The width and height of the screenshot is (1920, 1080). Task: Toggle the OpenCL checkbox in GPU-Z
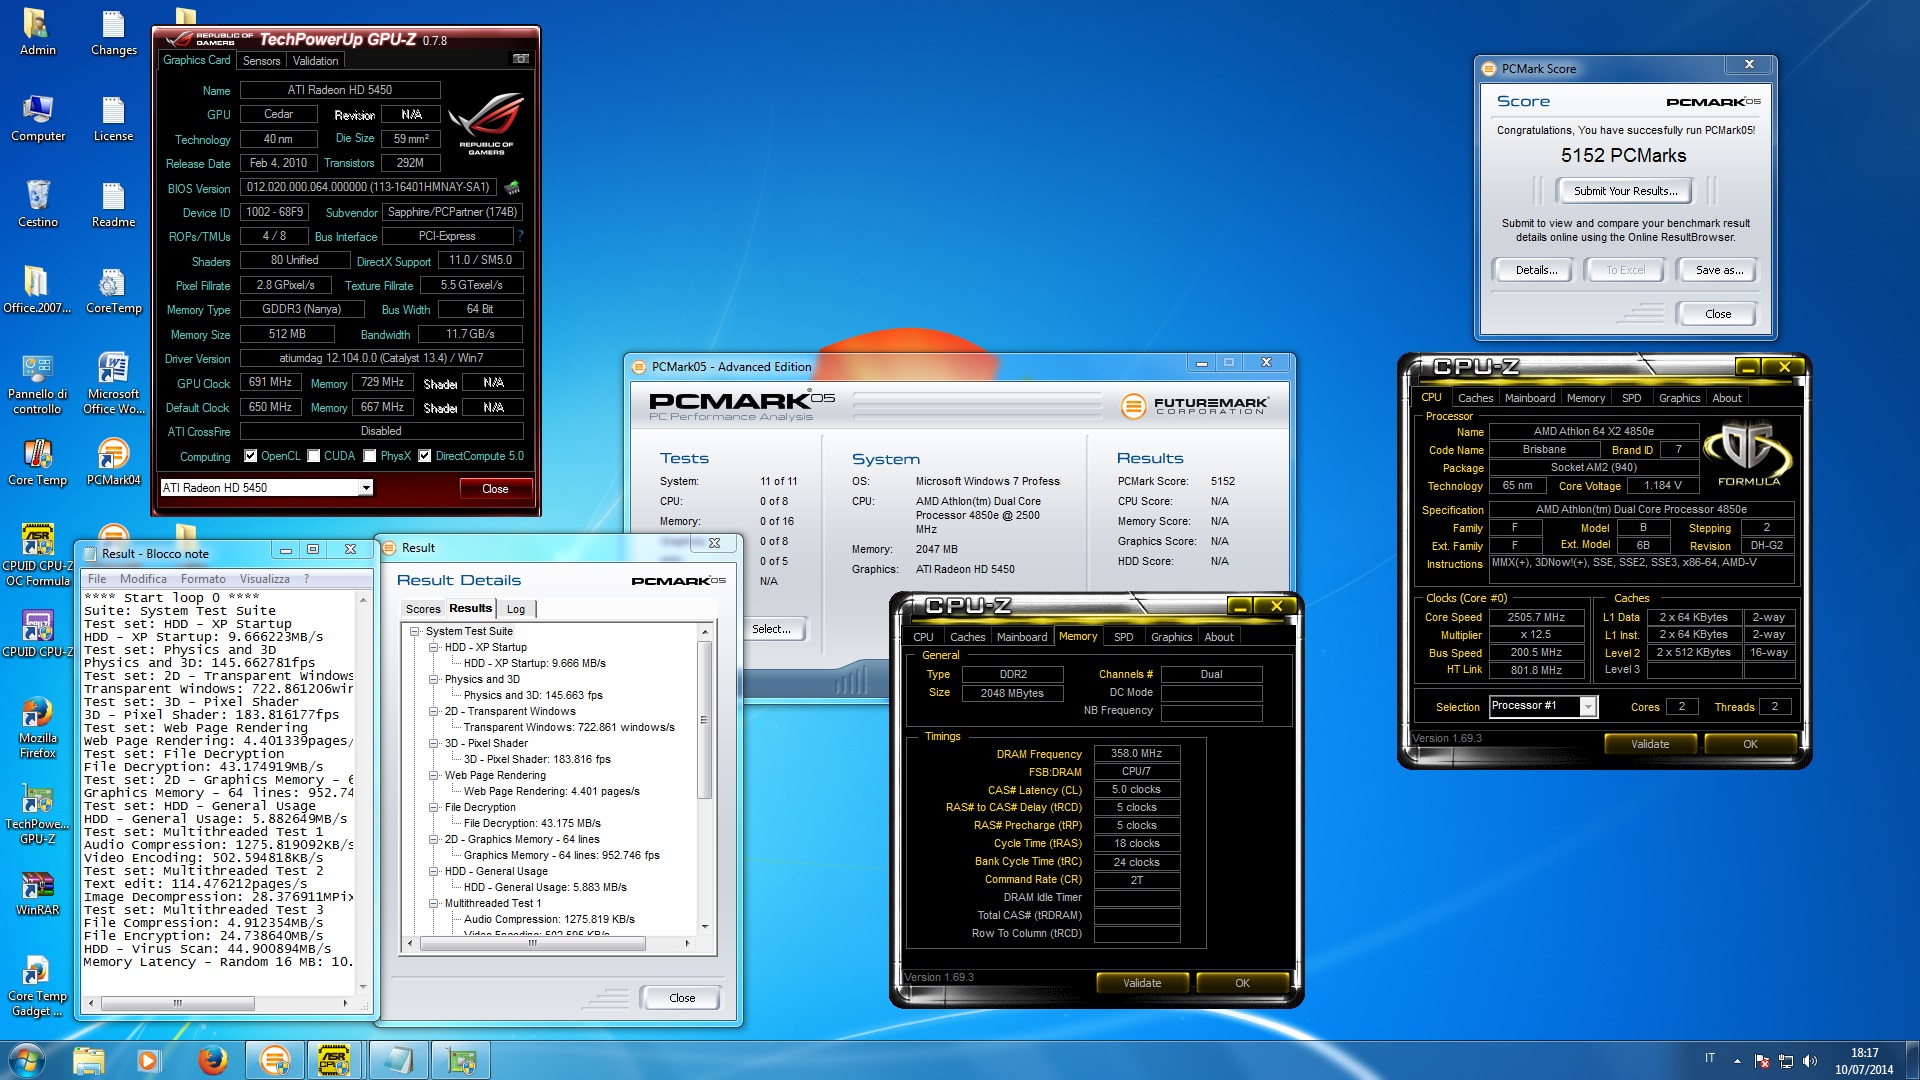250,456
